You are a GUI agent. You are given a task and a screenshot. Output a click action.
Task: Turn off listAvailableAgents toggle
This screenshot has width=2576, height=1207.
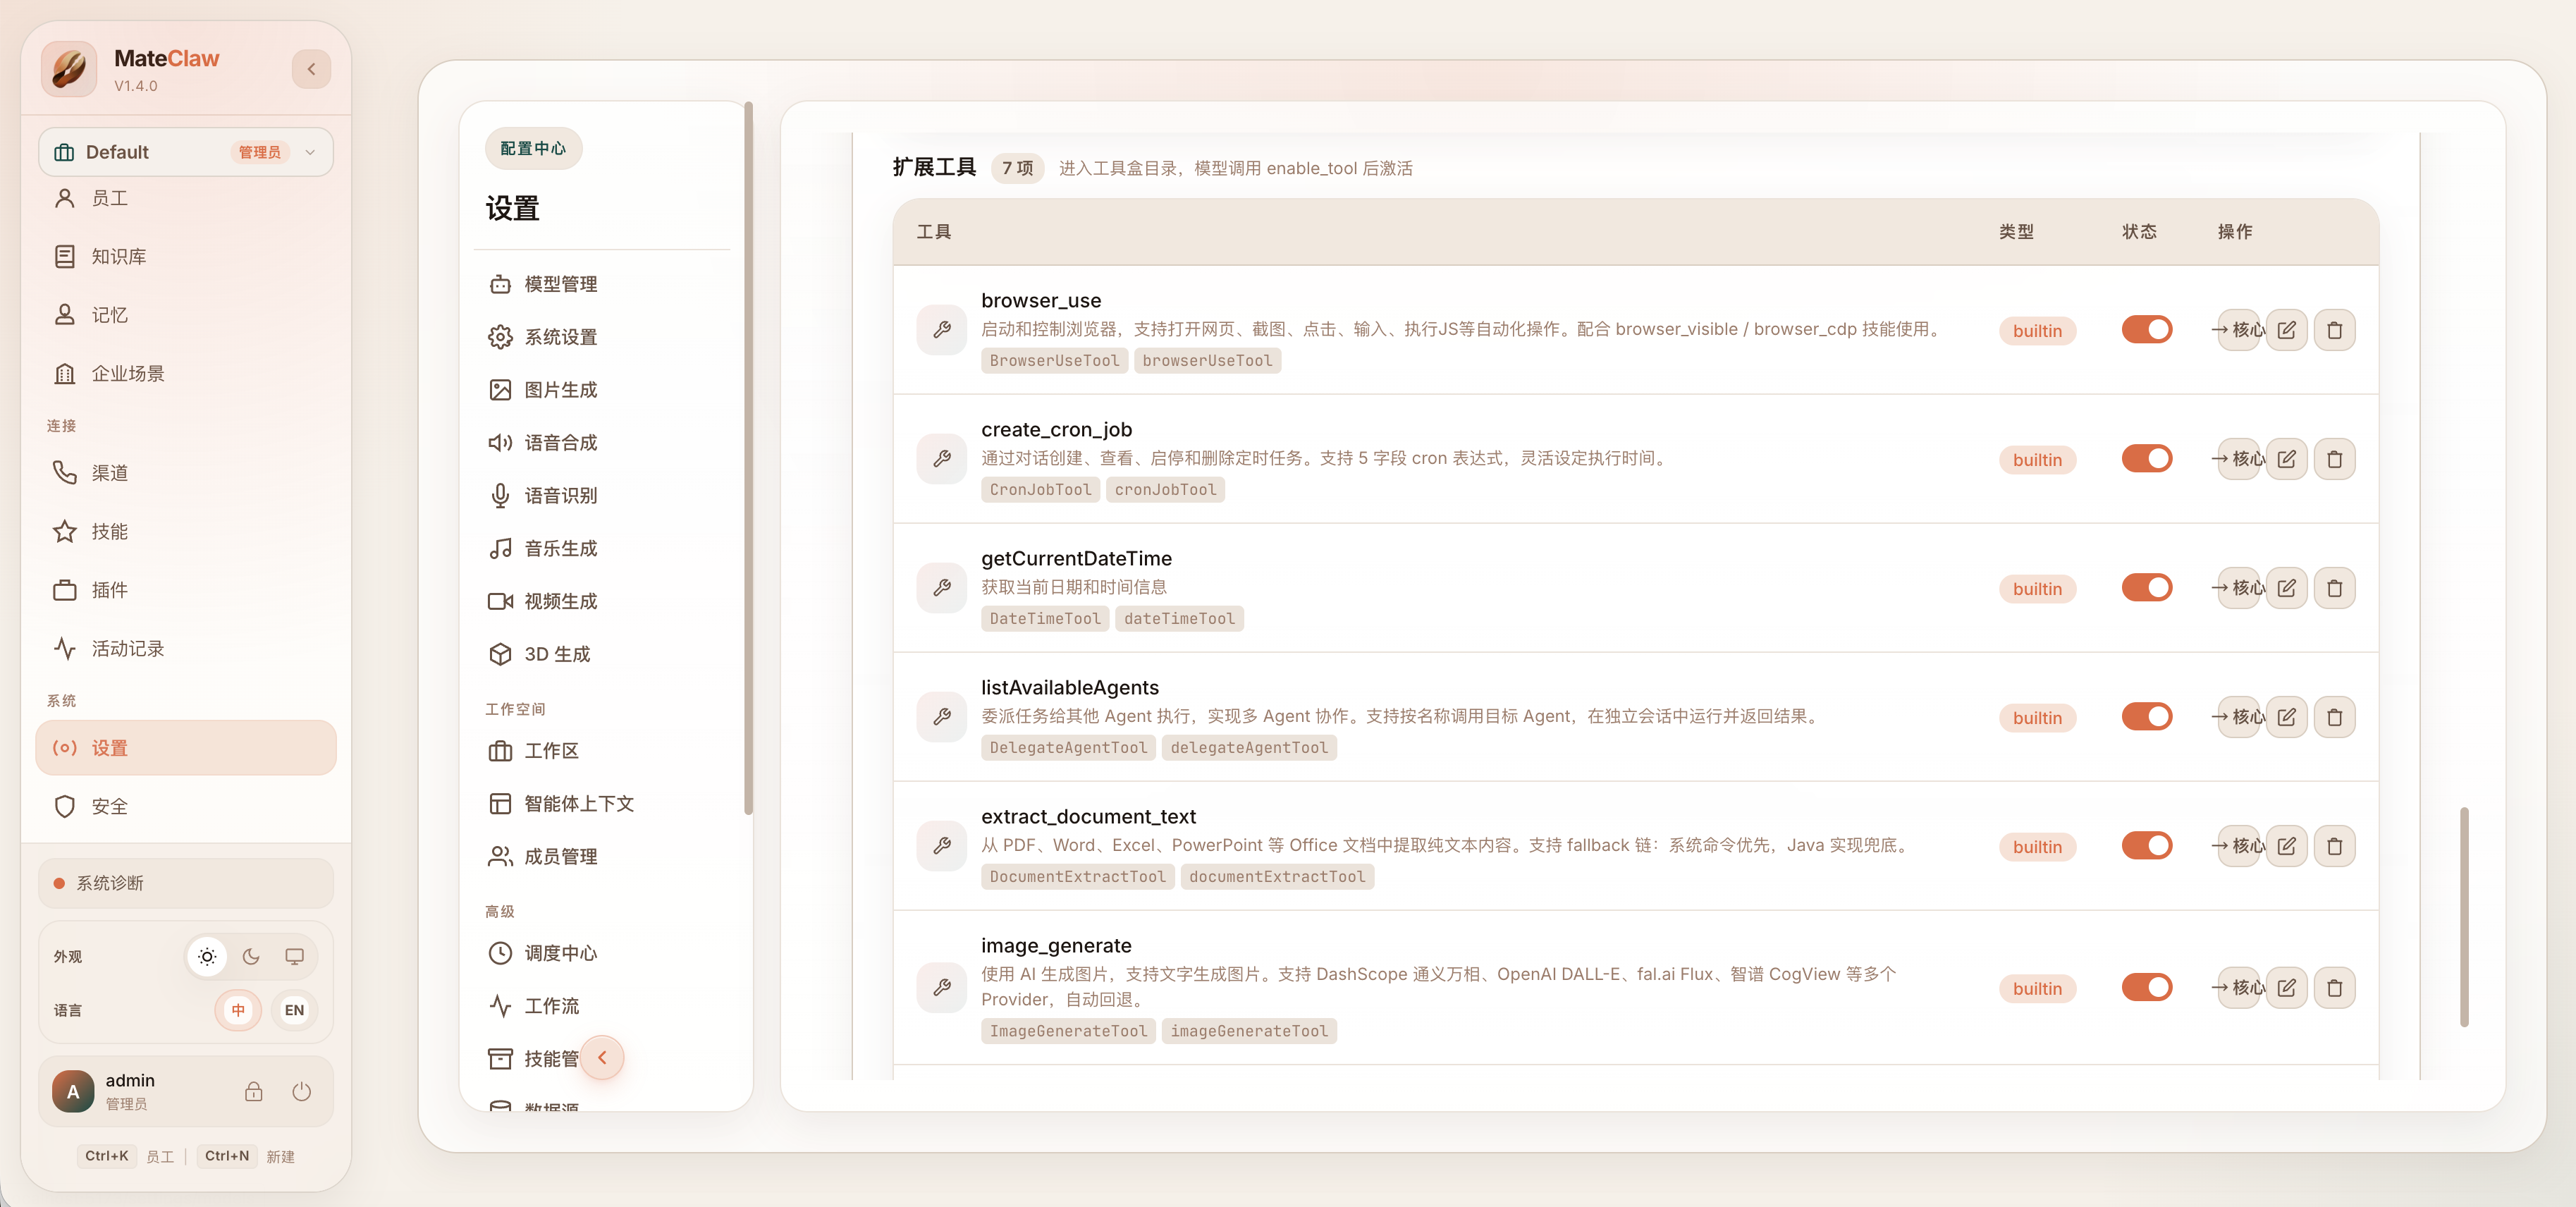tap(2146, 716)
